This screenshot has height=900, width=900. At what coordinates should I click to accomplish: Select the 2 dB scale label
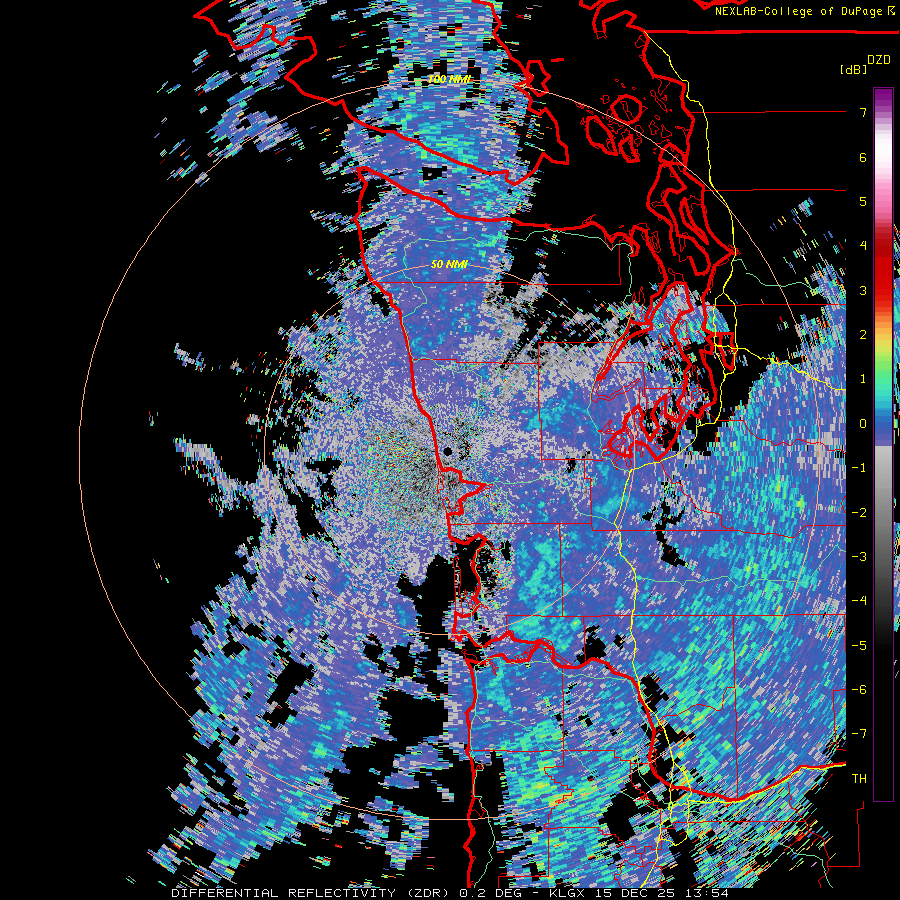863,335
